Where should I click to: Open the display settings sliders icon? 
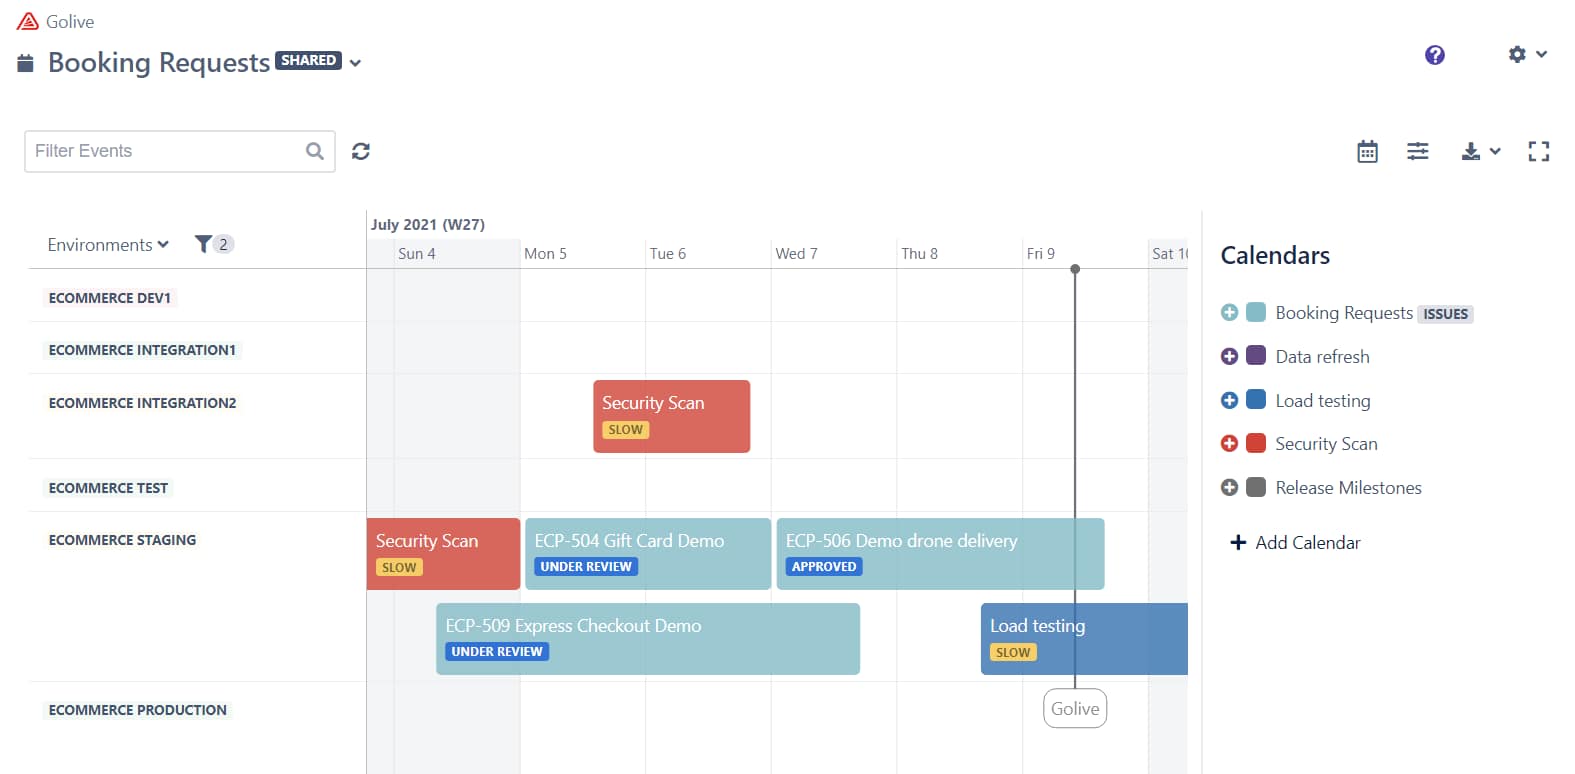click(x=1418, y=151)
